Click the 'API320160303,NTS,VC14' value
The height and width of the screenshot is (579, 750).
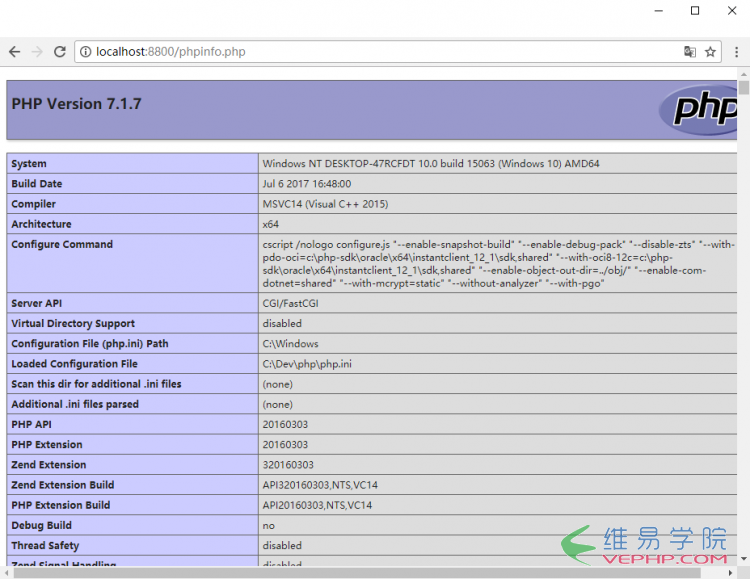[x=320, y=485]
